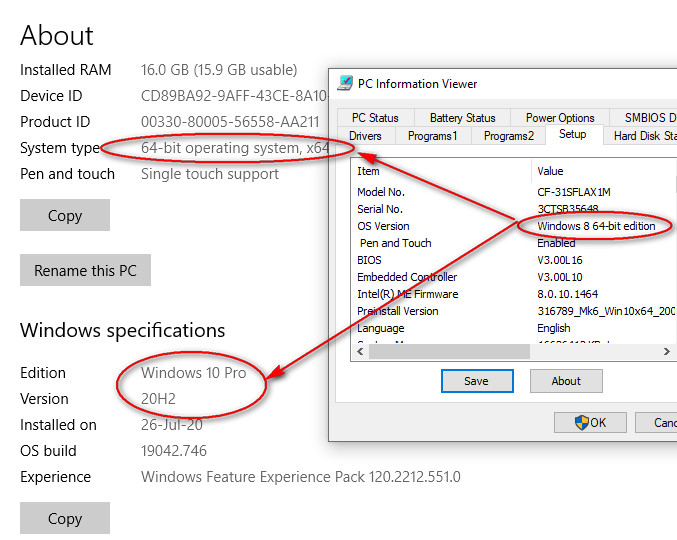Click the shield icon on the OK button

point(582,422)
